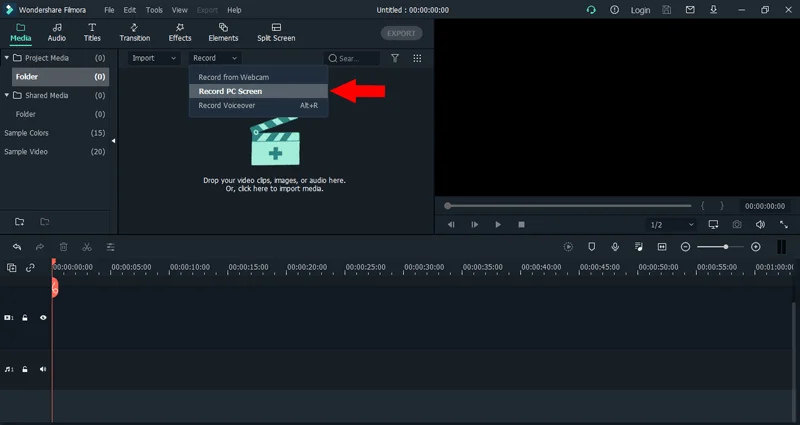Open the Media tab
This screenshot has width=800, height=425.
(21, 32)
